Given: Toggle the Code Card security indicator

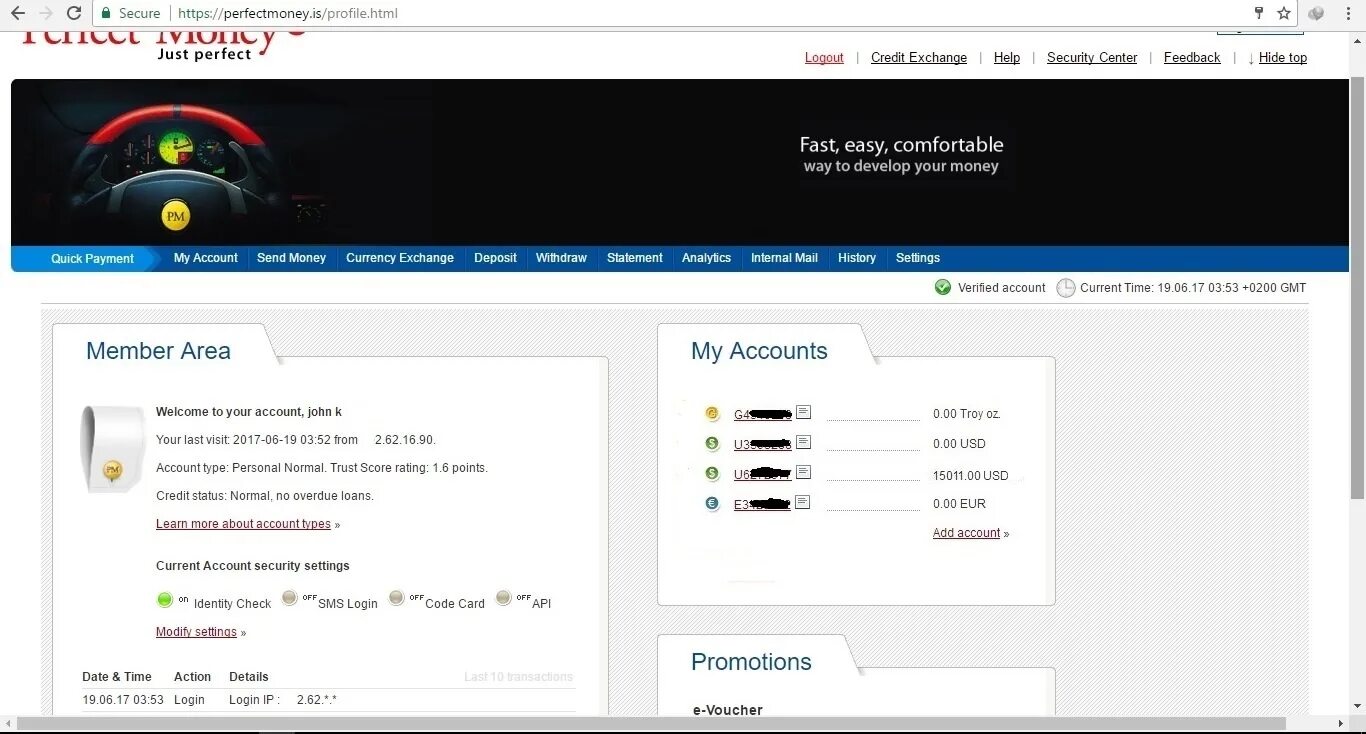Looking at the screenshot, I should pyautogui.click(x=397, y=598).
